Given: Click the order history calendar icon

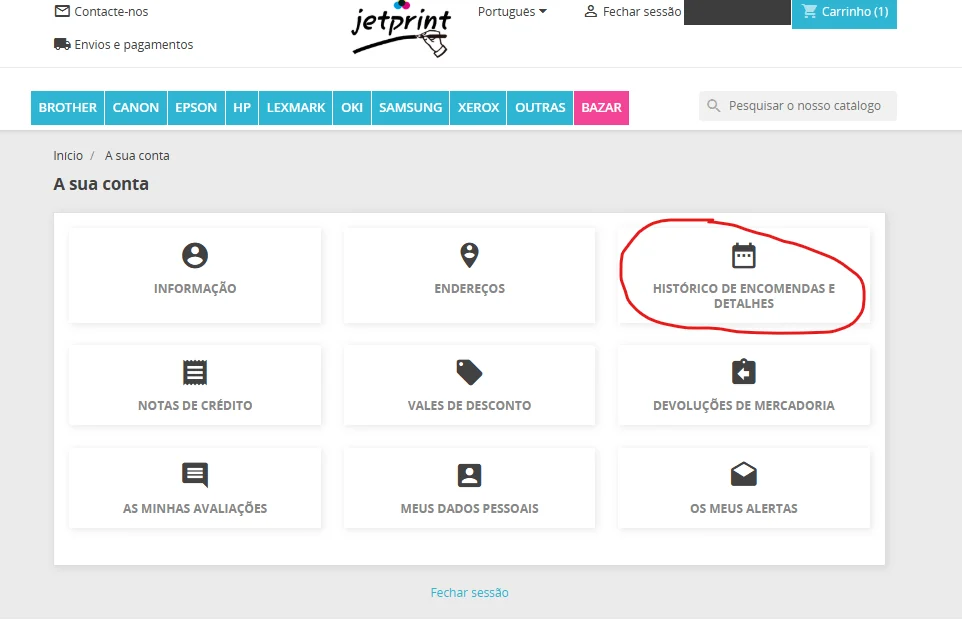Looking at the screenshot, I should point(744,255).
